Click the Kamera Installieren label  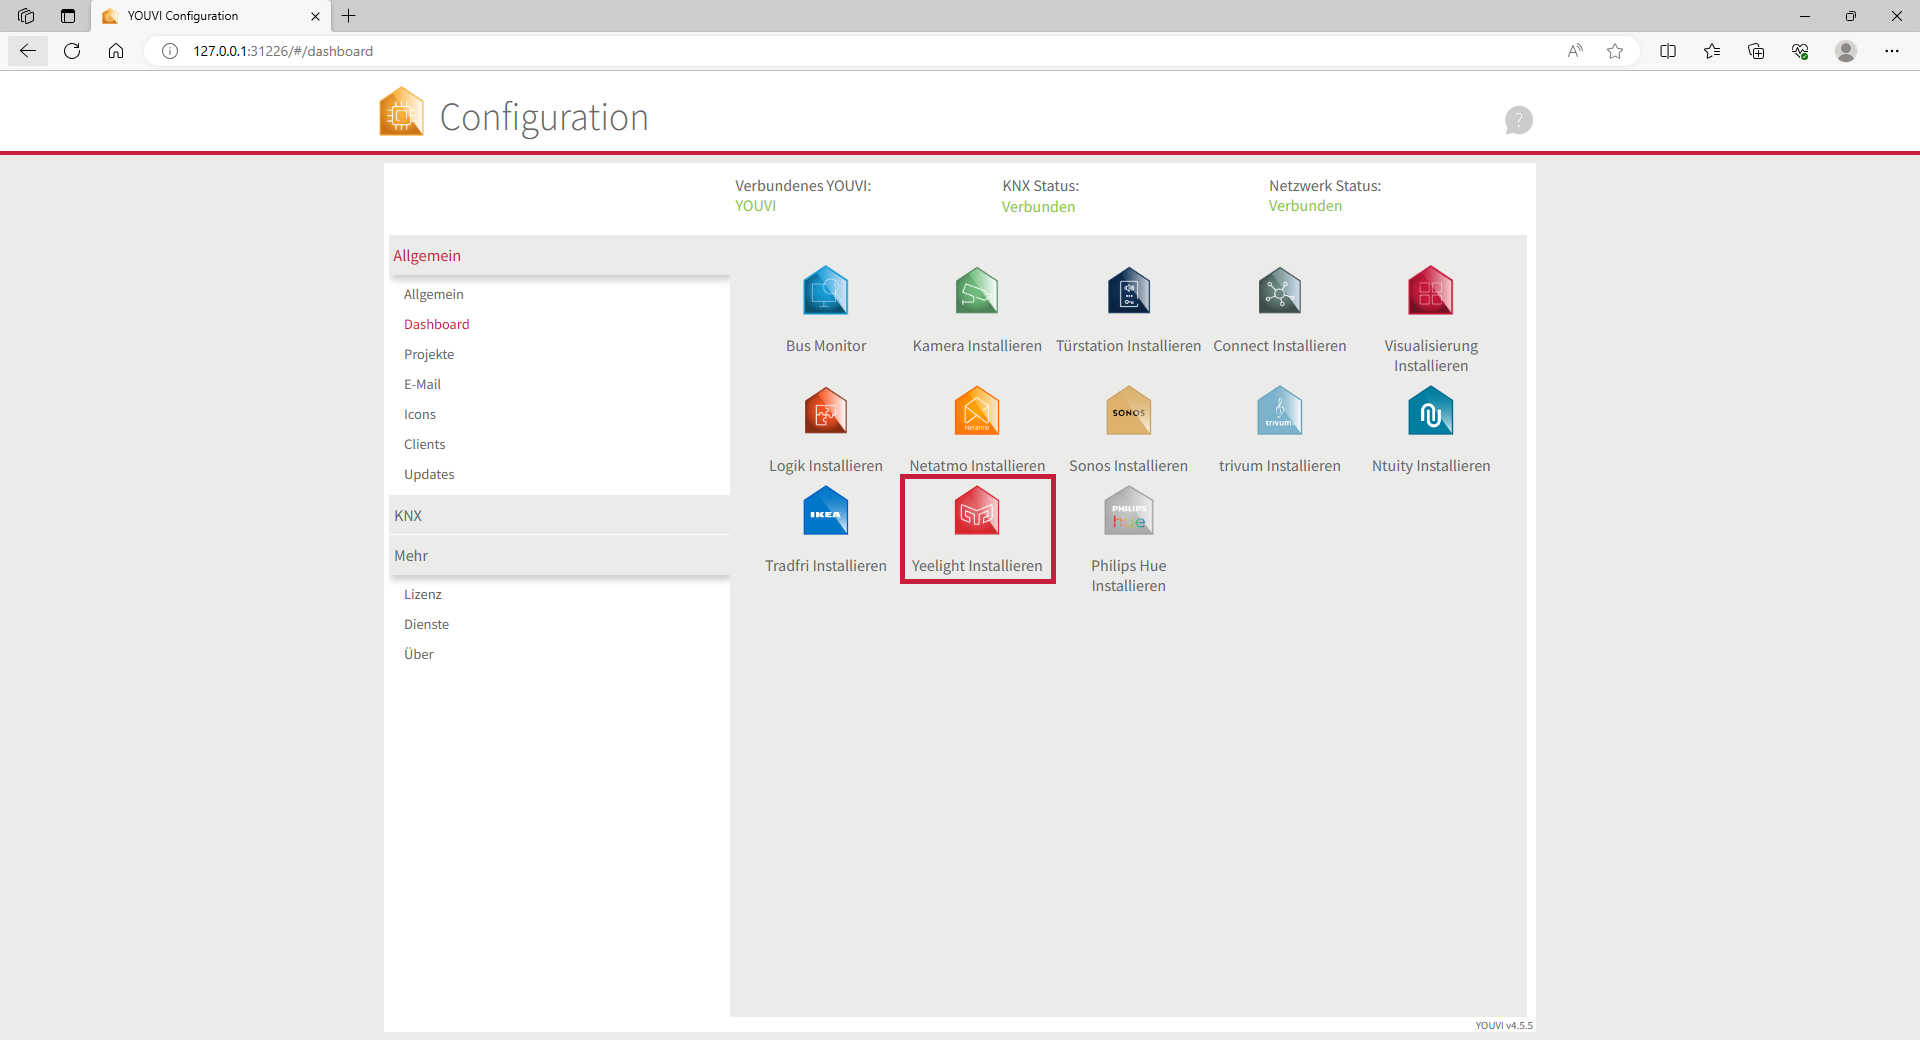click(977, 346)
